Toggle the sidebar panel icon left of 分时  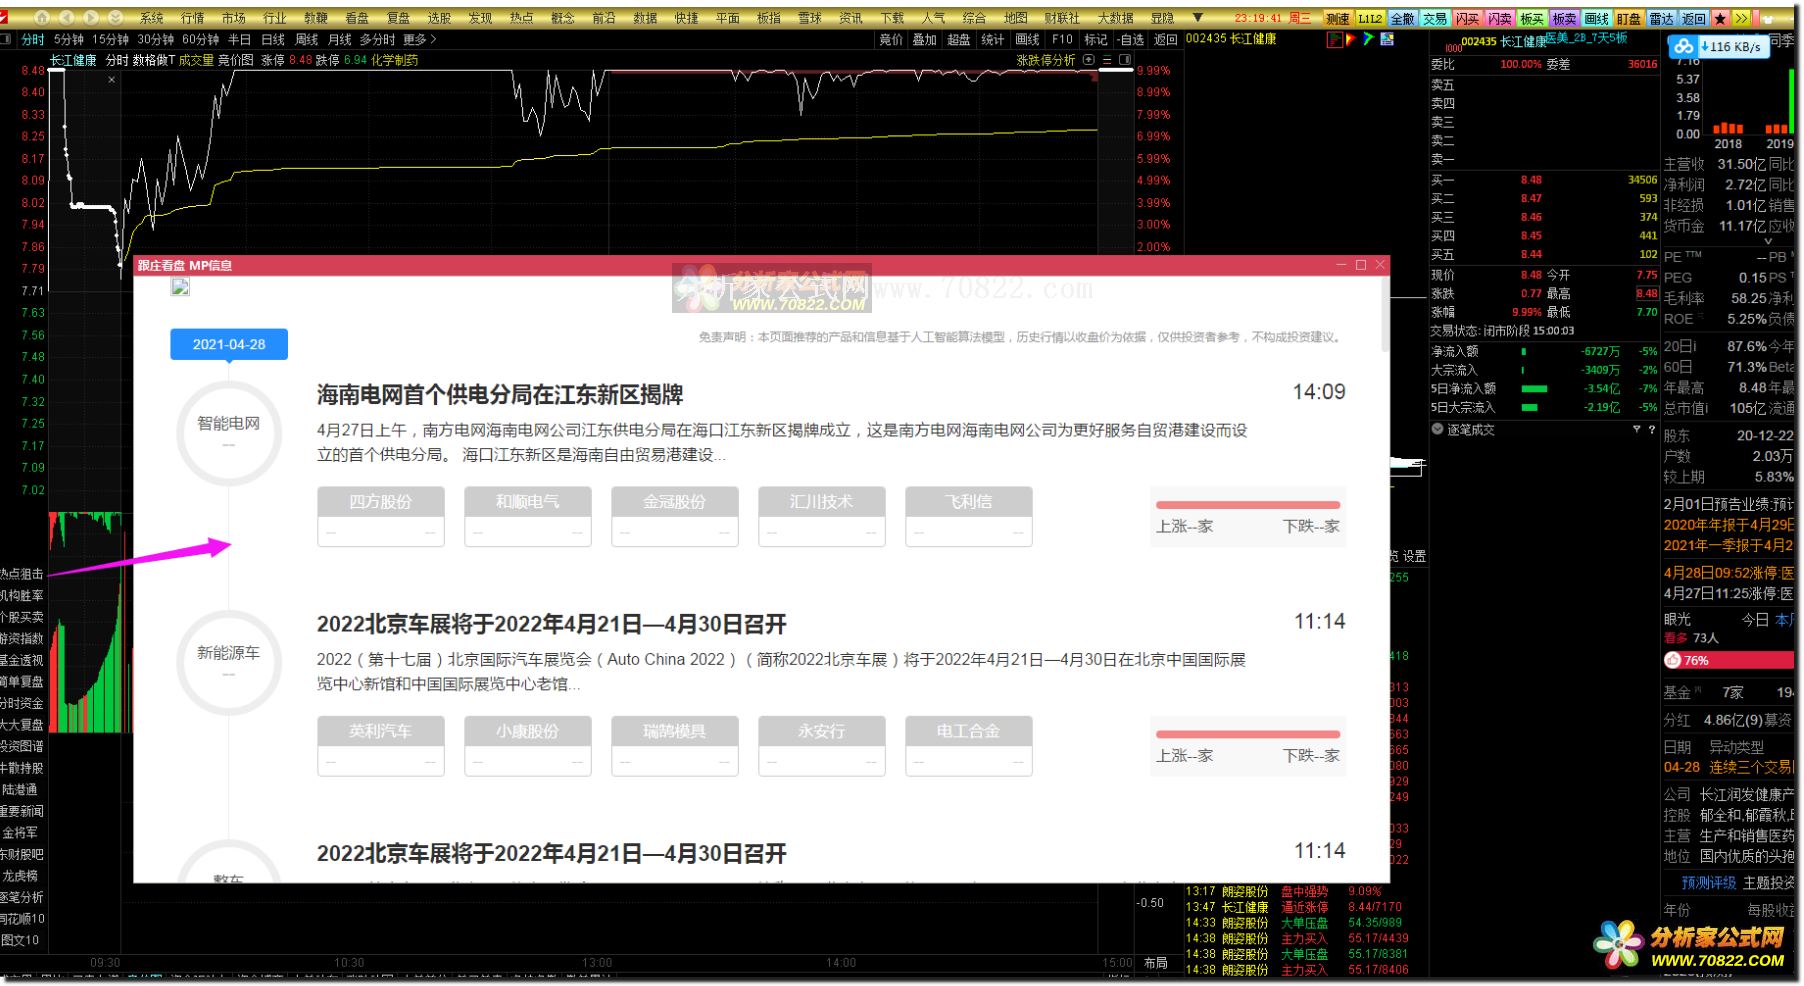pyautogui.click(x=6, y=39)
